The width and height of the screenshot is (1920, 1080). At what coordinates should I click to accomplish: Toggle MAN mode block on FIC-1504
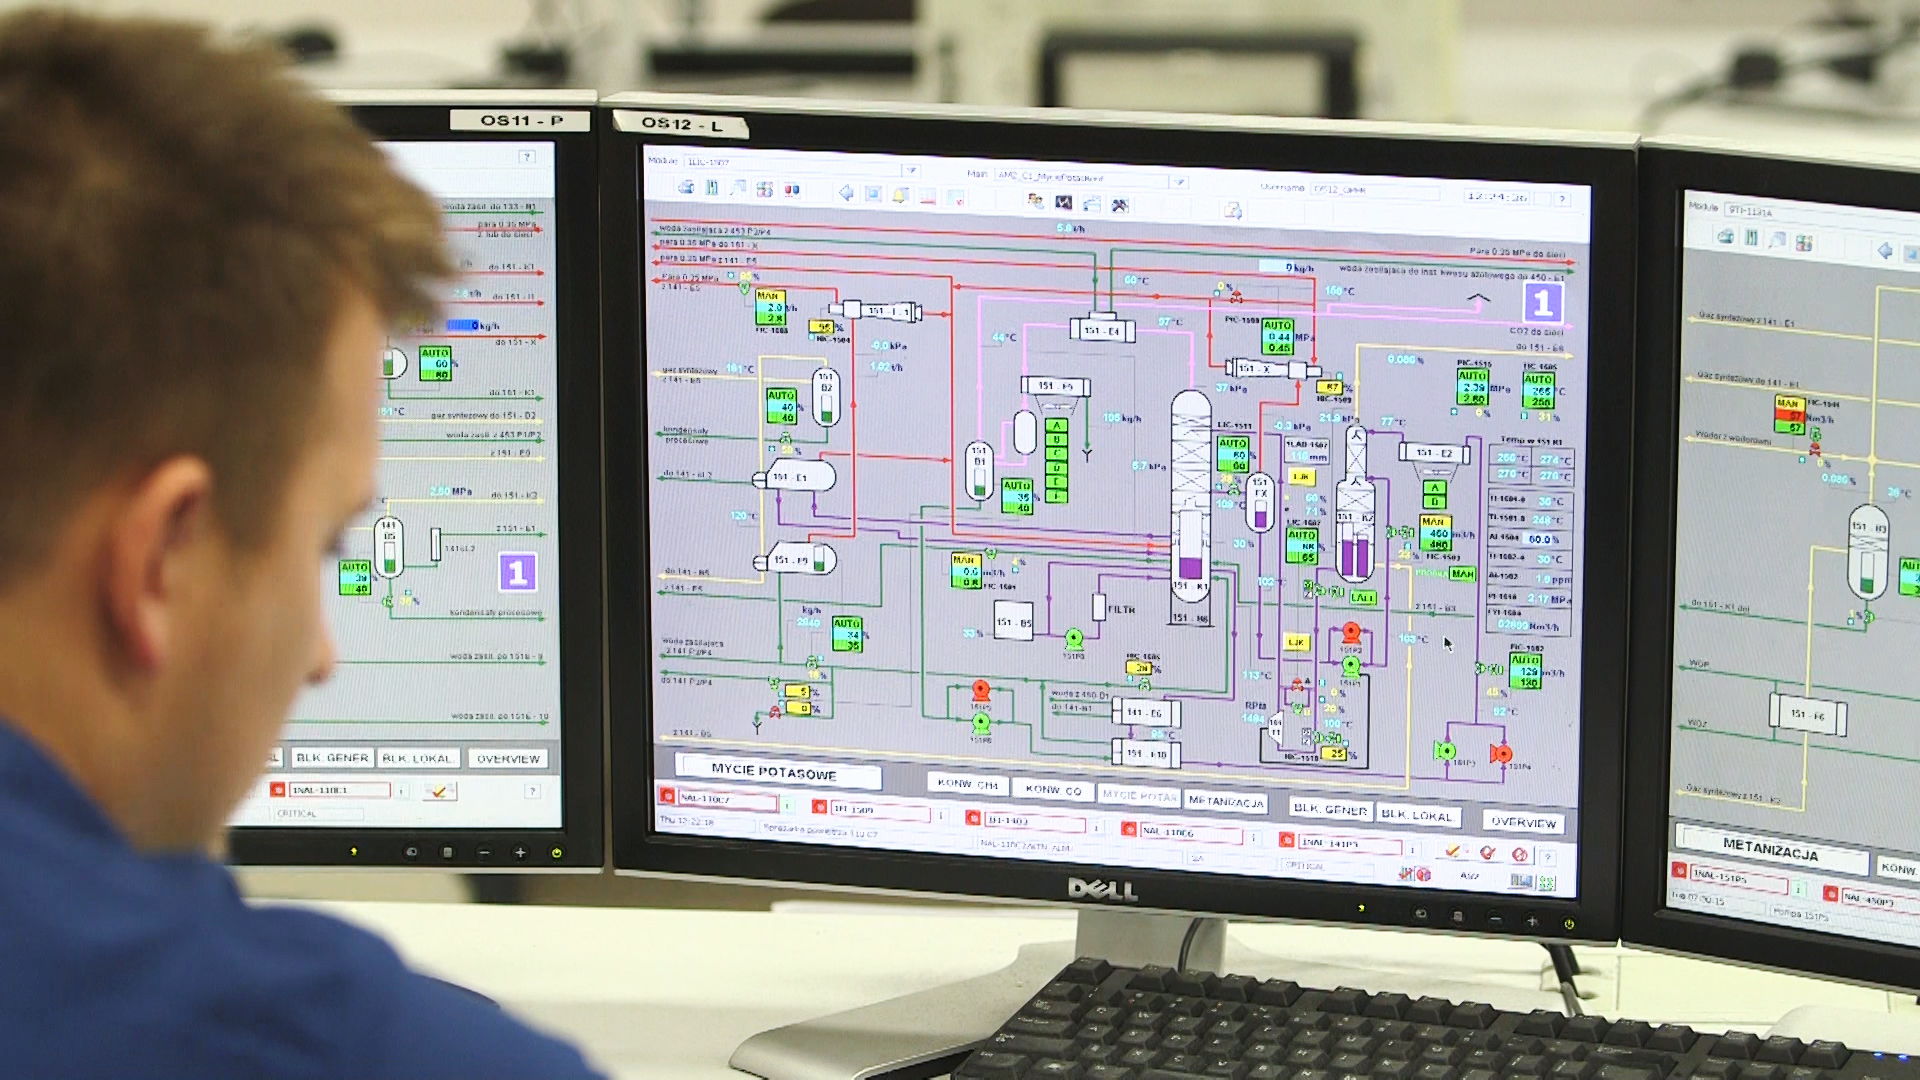click(964, 571)
